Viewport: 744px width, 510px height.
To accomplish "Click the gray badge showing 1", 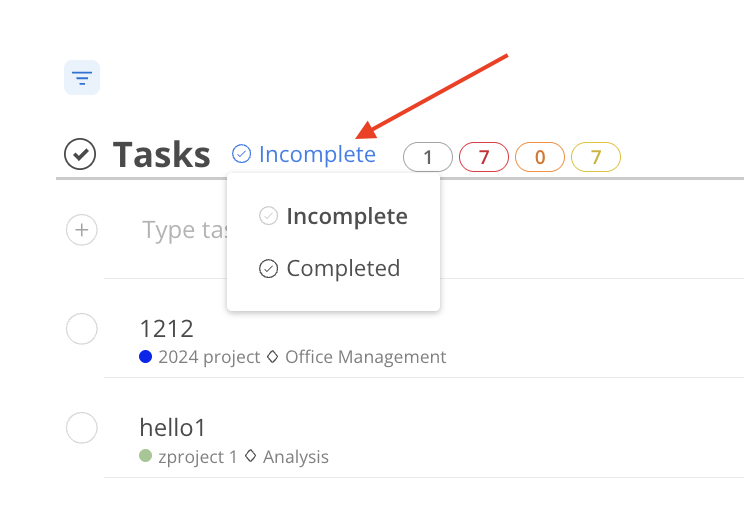I will pos(428,157).
